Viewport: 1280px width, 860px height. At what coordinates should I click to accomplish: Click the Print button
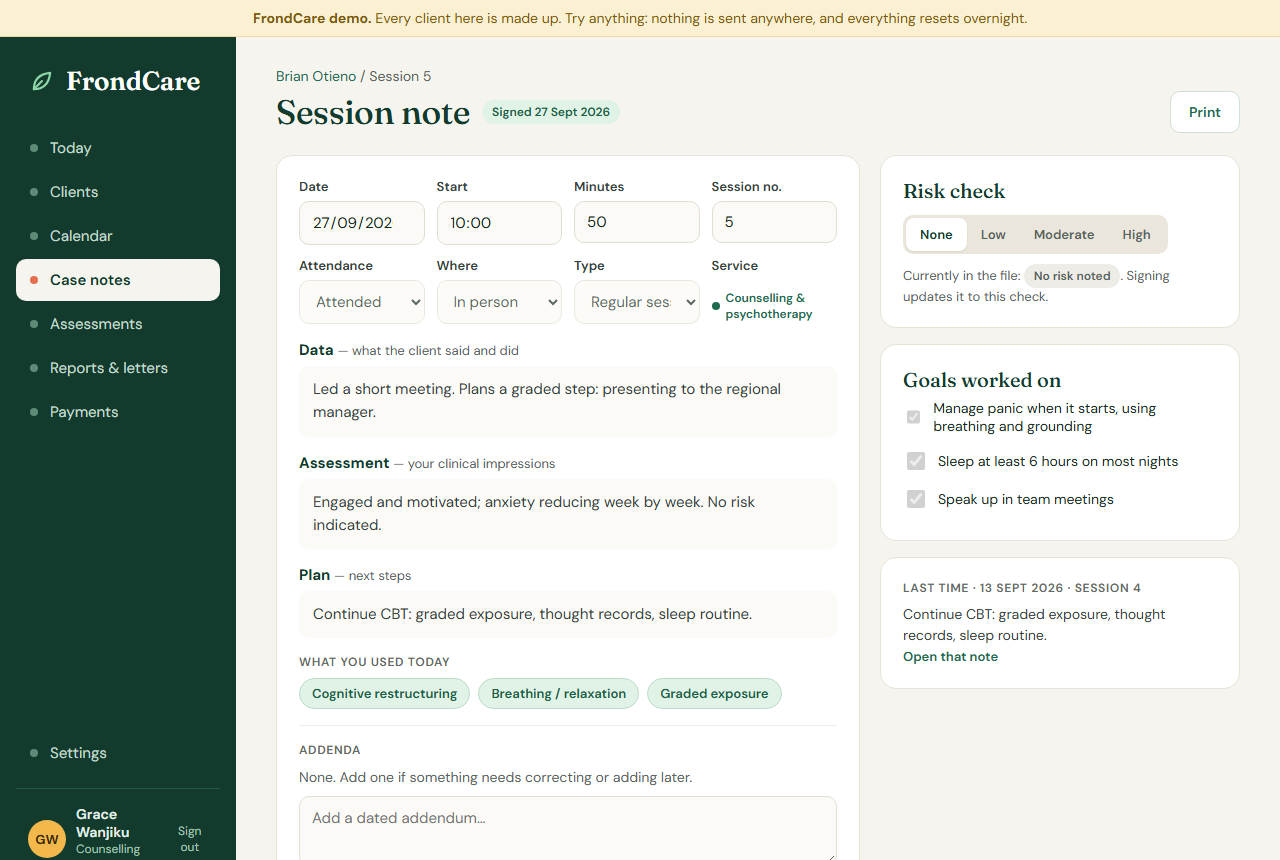(x=1205, y=112)
